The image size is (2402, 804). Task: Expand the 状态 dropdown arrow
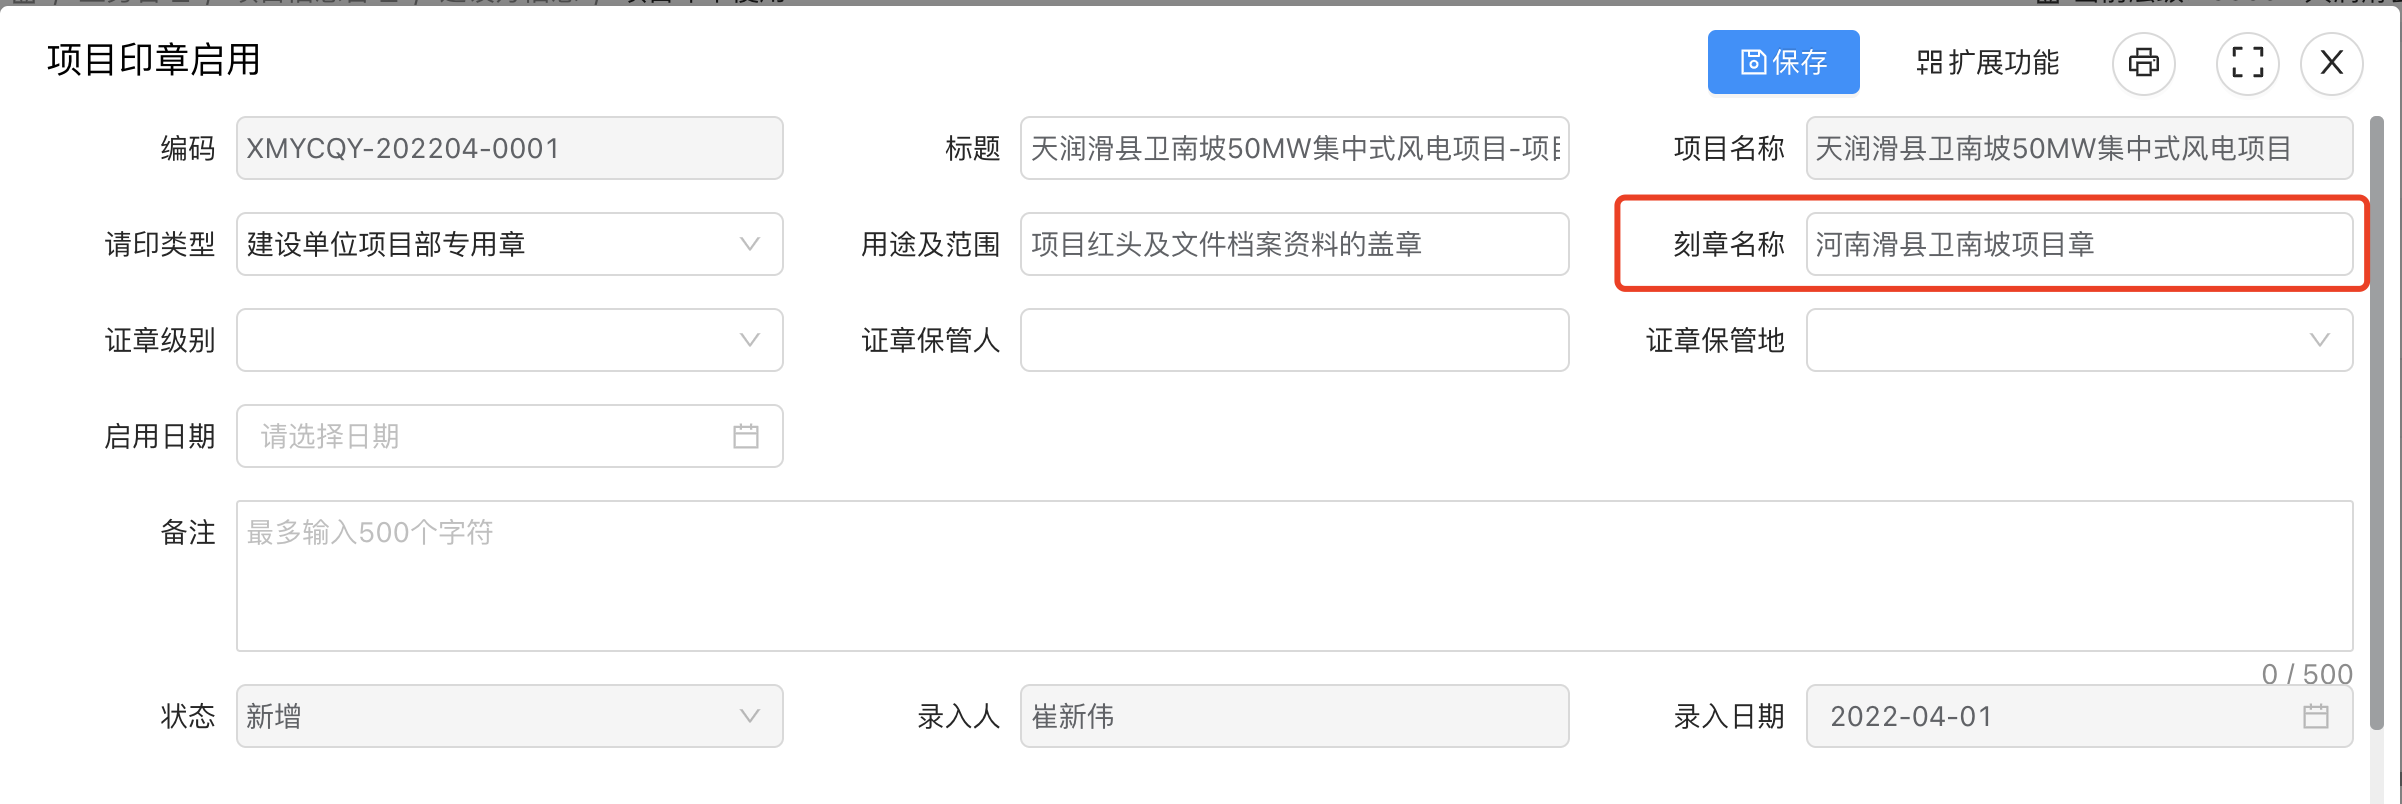pyautogui.click(x=749, y=716)
